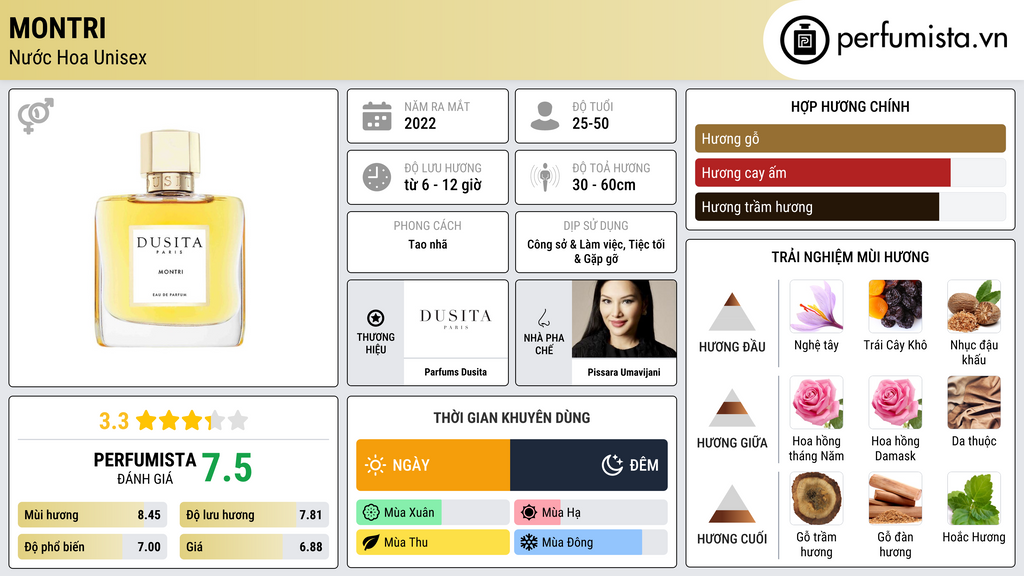Click the star badge icon above Thương hiệu

pos(376,319)
